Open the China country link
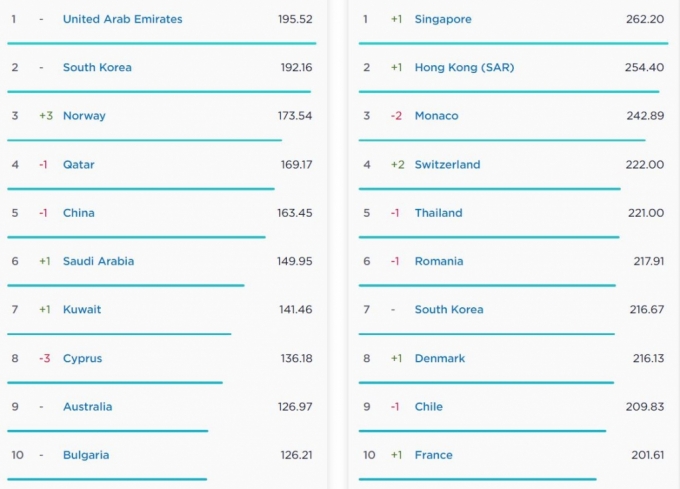This screenshot has height=489, width=680. [78, 213]
